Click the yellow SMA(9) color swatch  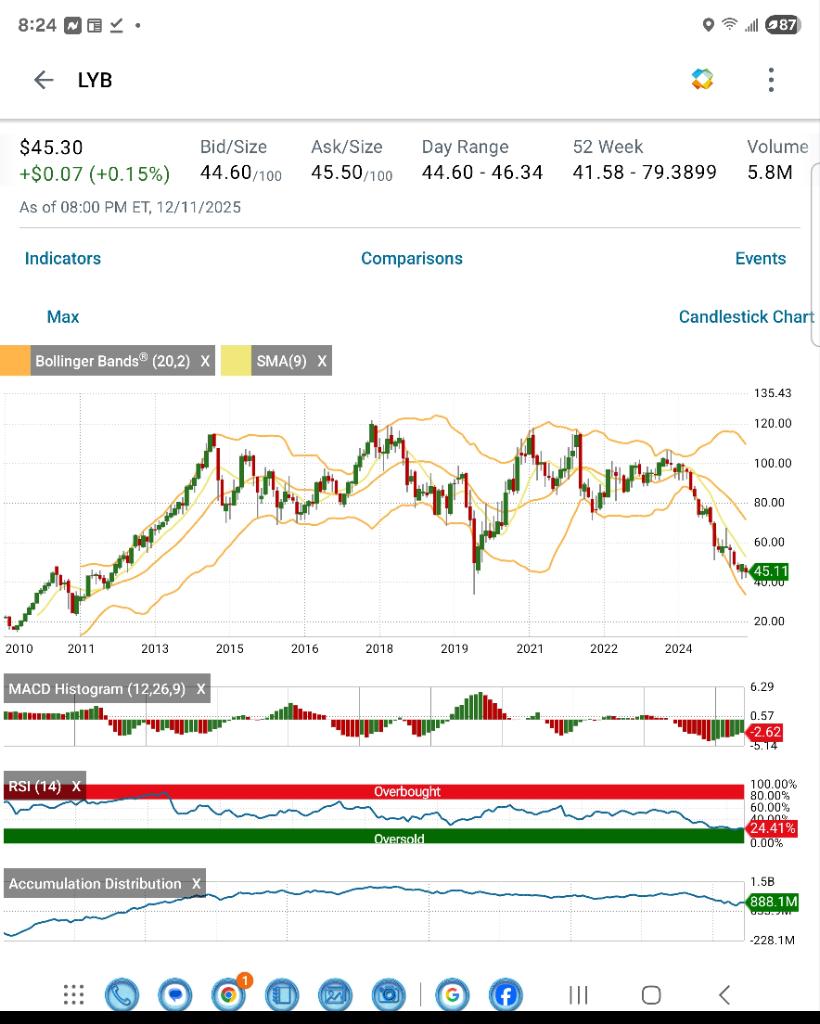236,361
